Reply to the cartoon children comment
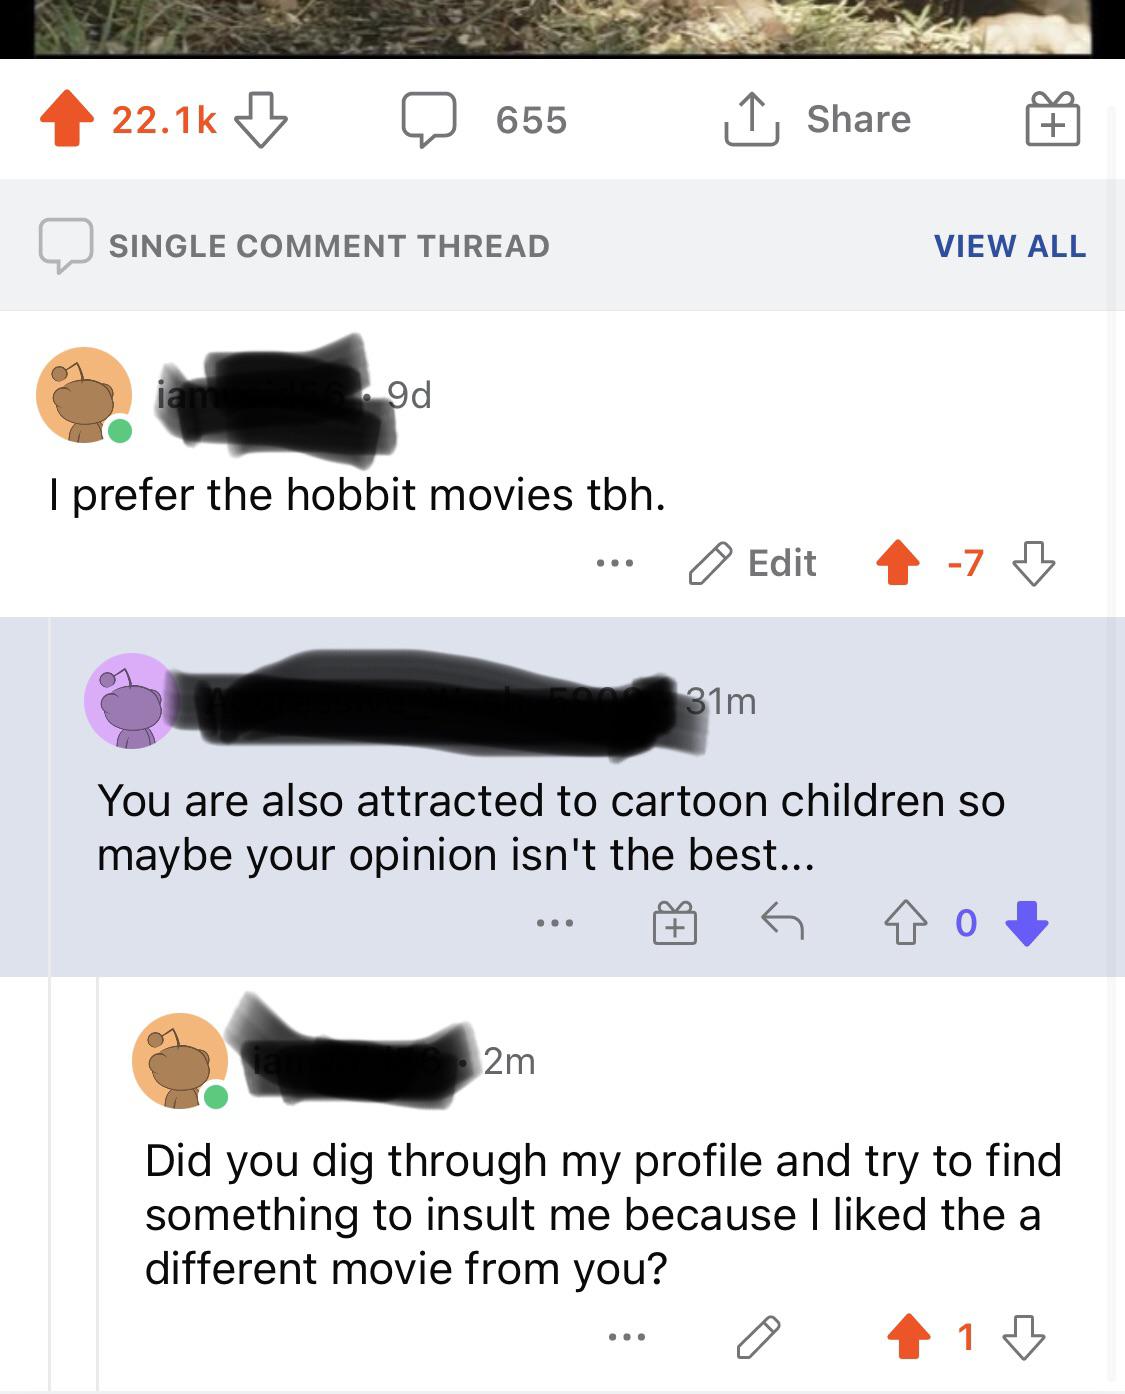 click(782, 921)
